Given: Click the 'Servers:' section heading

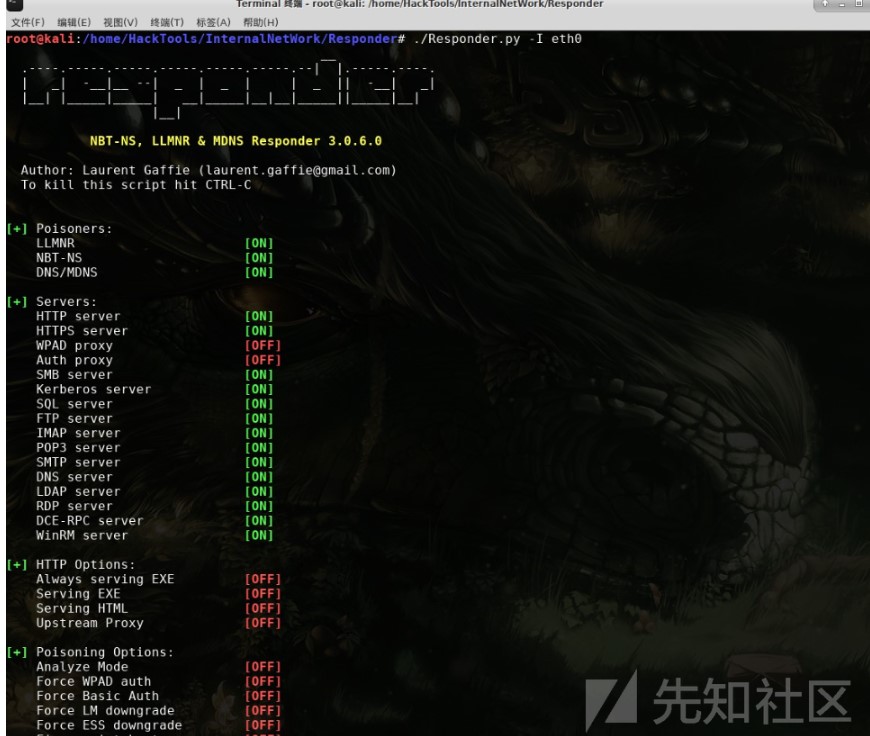Looking at the screenshot, I should tap(66, 302).
